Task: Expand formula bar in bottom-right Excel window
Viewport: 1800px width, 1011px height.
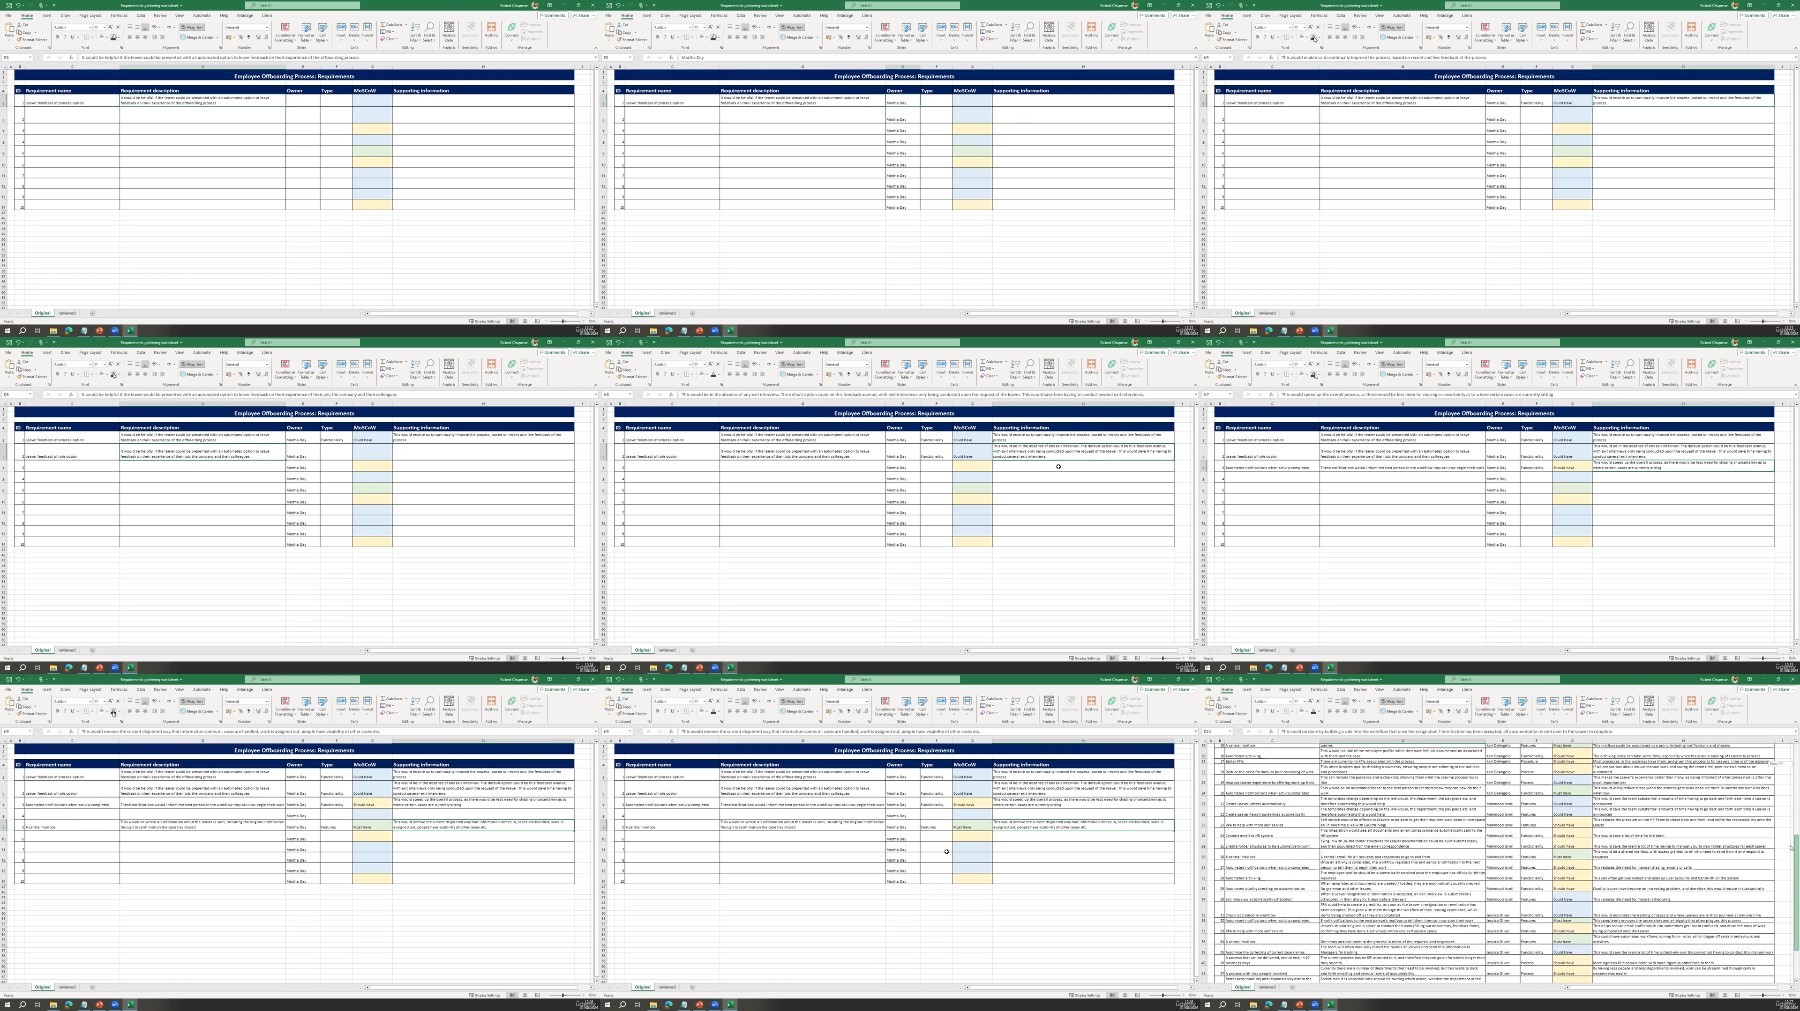Action: (1795, 731)
